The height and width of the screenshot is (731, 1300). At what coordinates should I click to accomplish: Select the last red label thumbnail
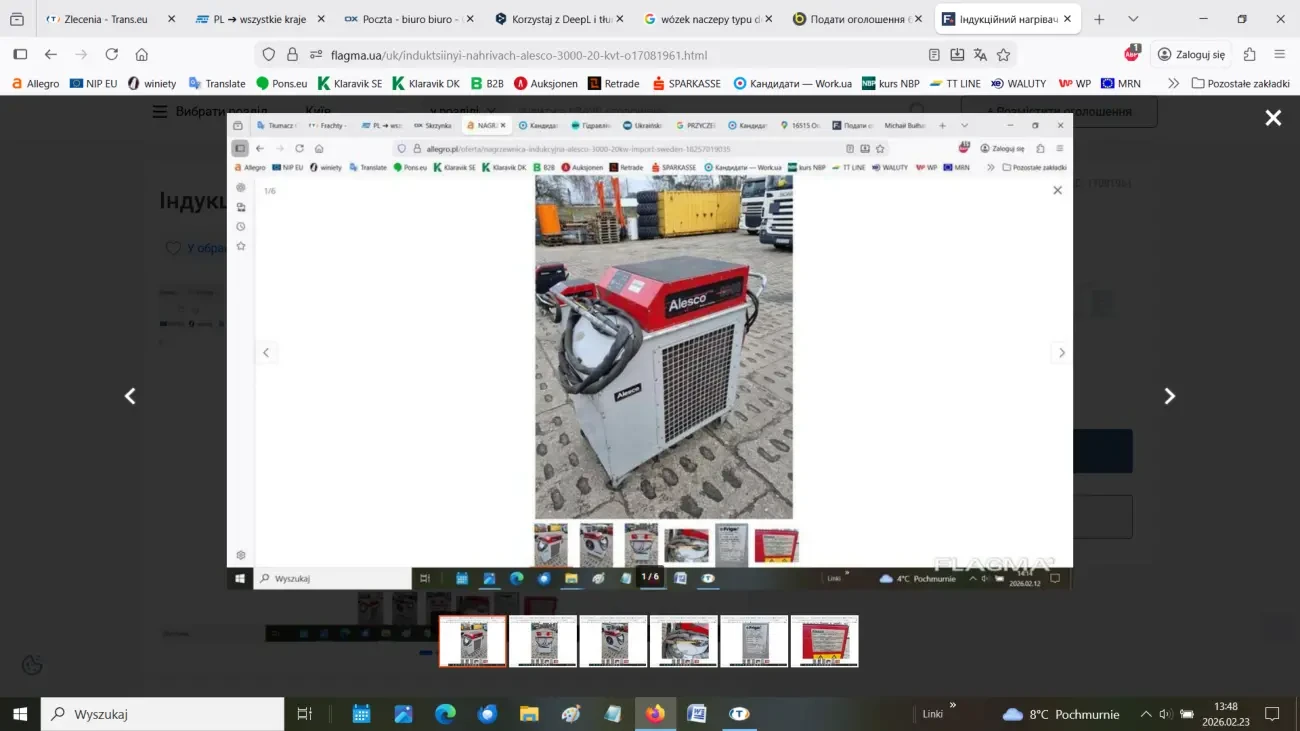(824, 641)
